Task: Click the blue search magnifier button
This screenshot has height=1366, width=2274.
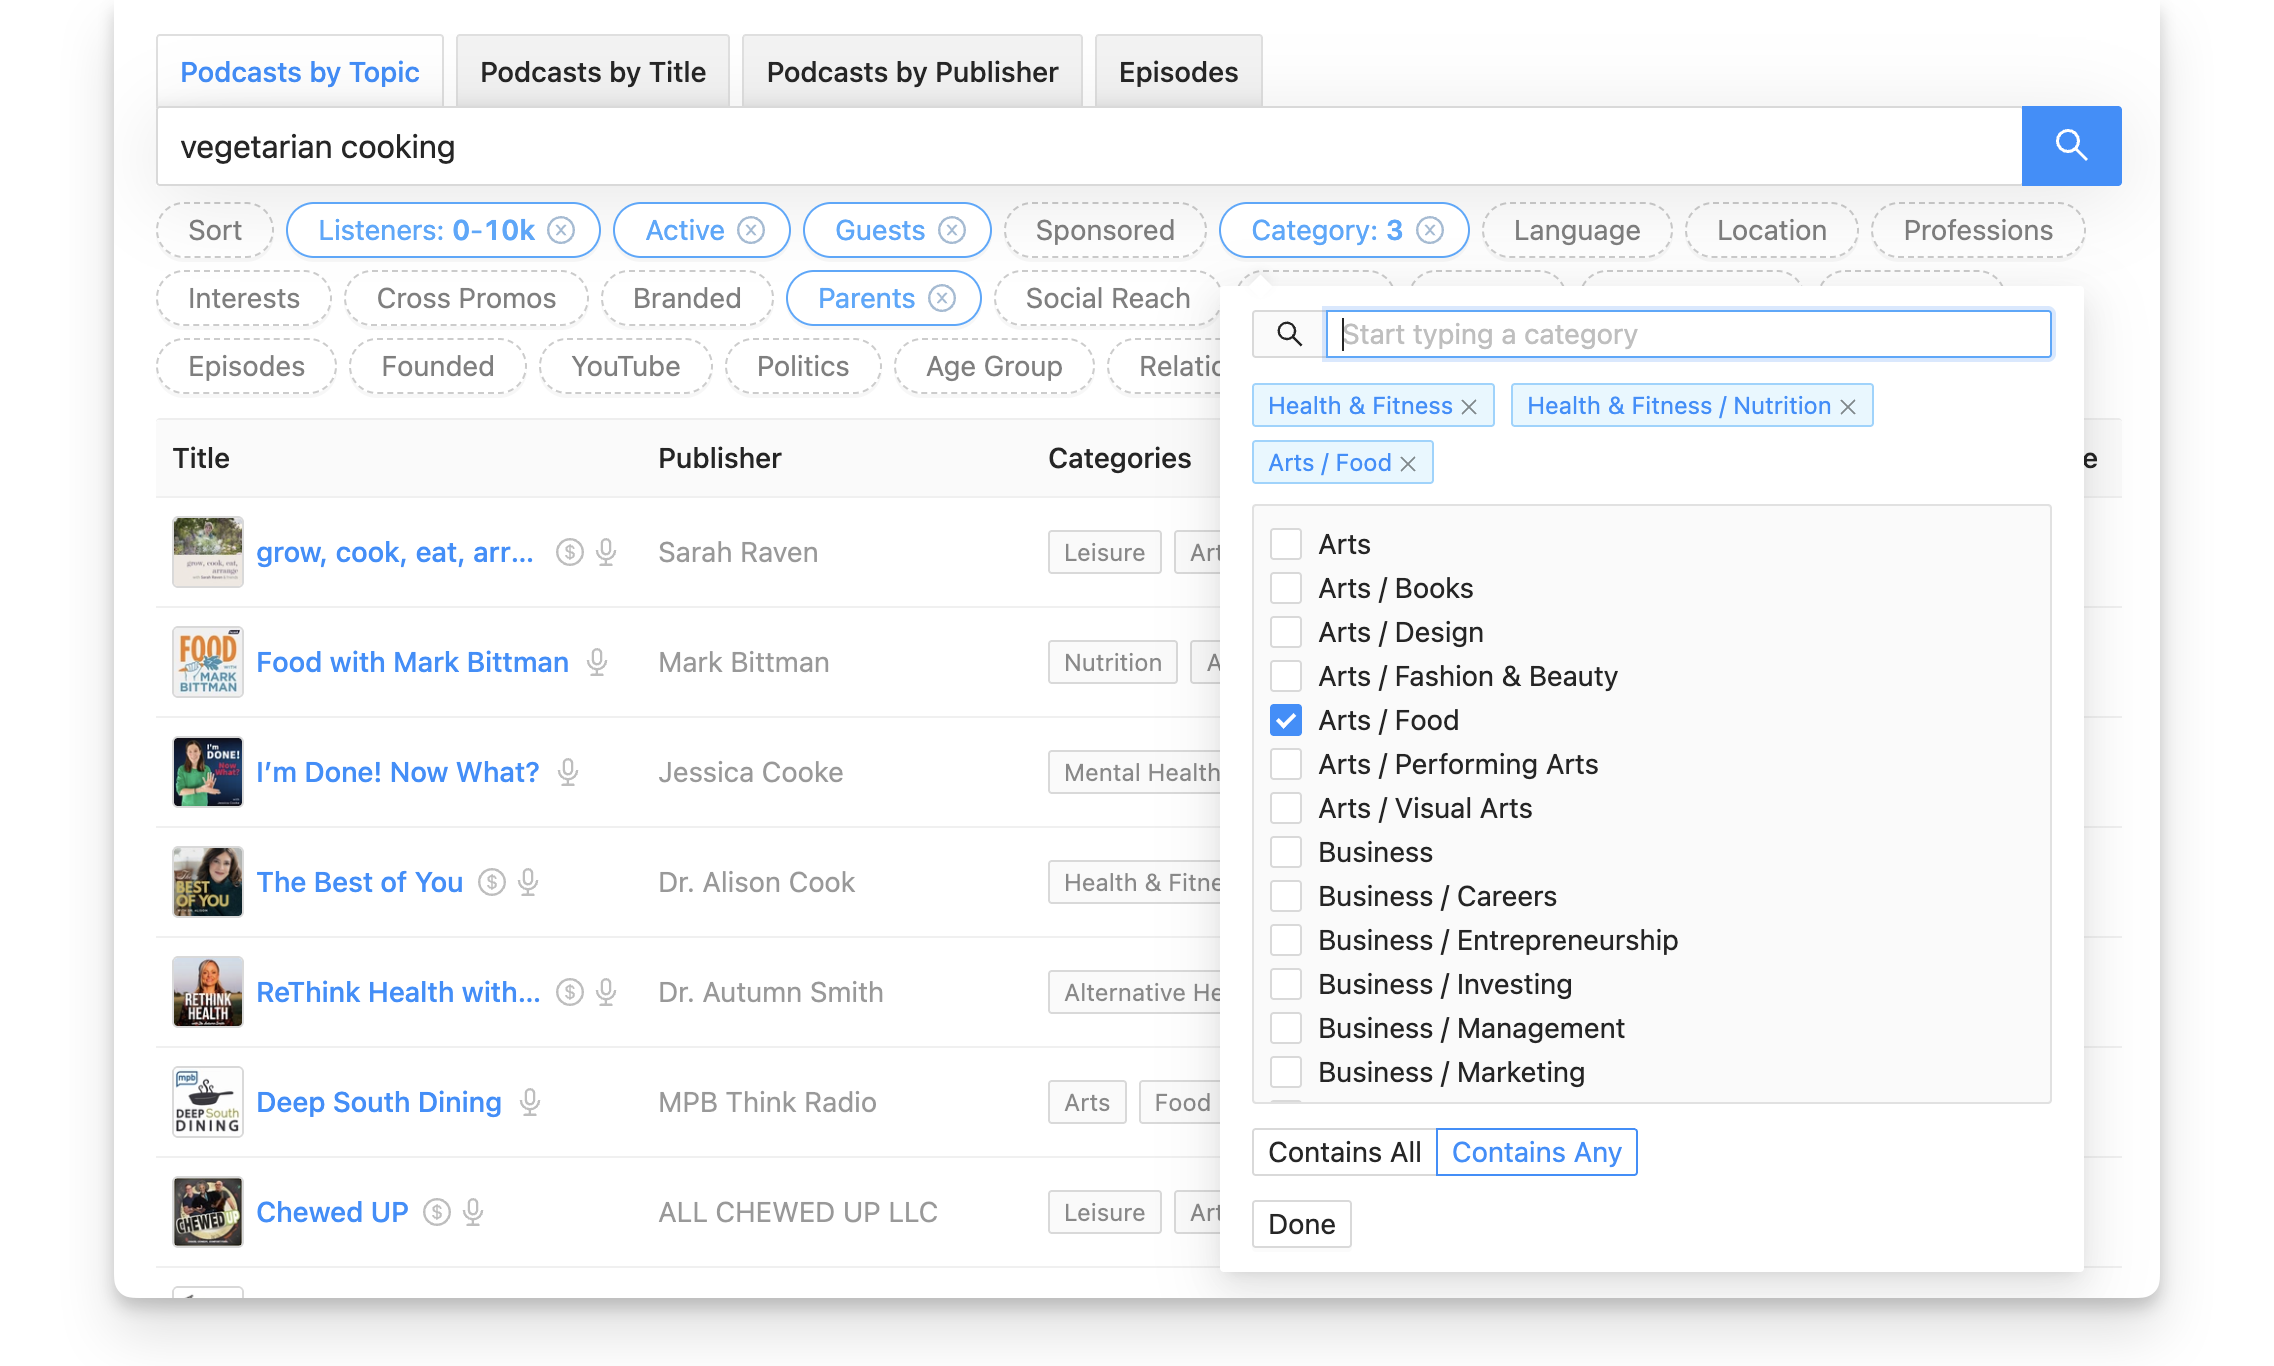Action: (x=2070, y=146)
